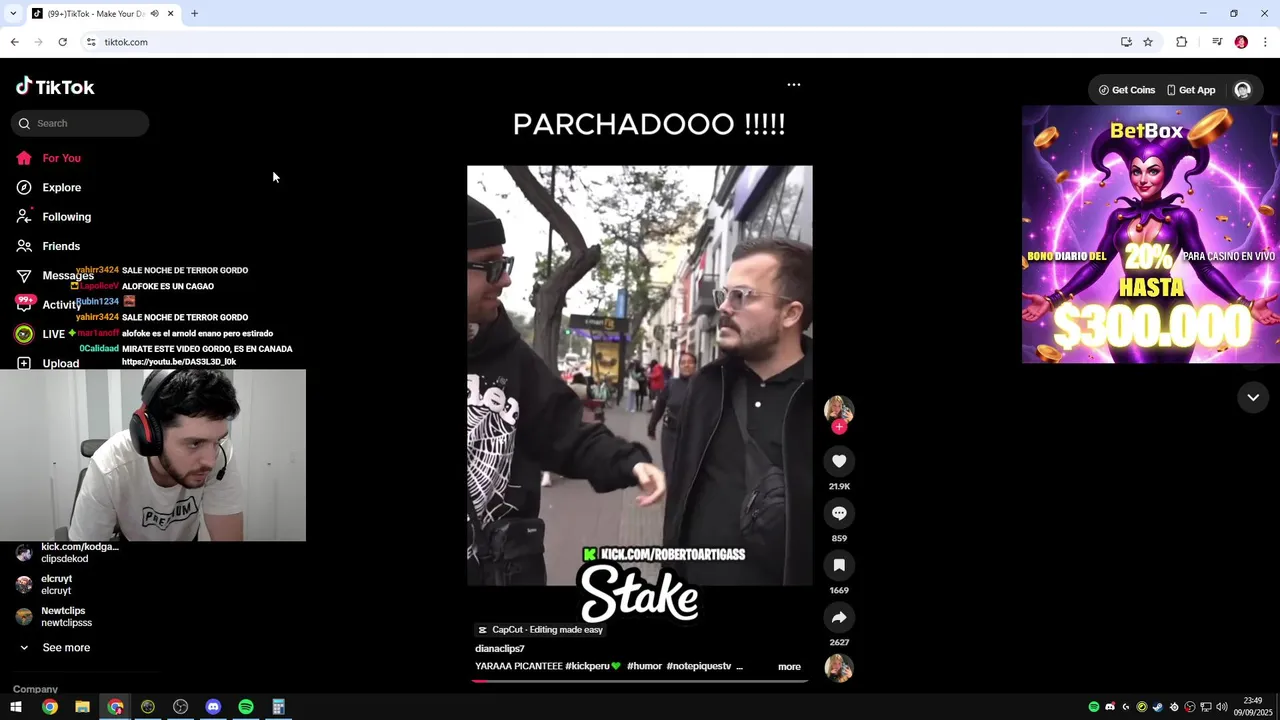
Task: Open OBS Studio from the taskbar
Action: pos(180,707)
